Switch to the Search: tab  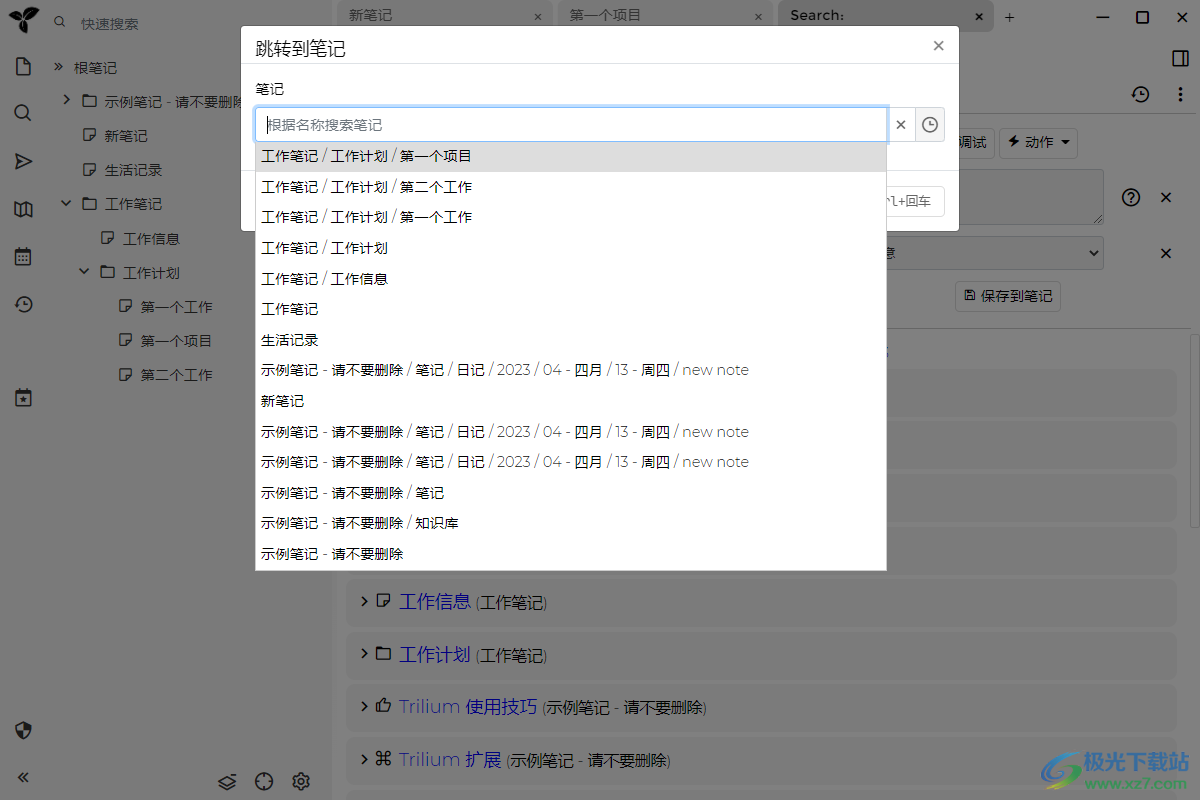[x=886, y=16]
